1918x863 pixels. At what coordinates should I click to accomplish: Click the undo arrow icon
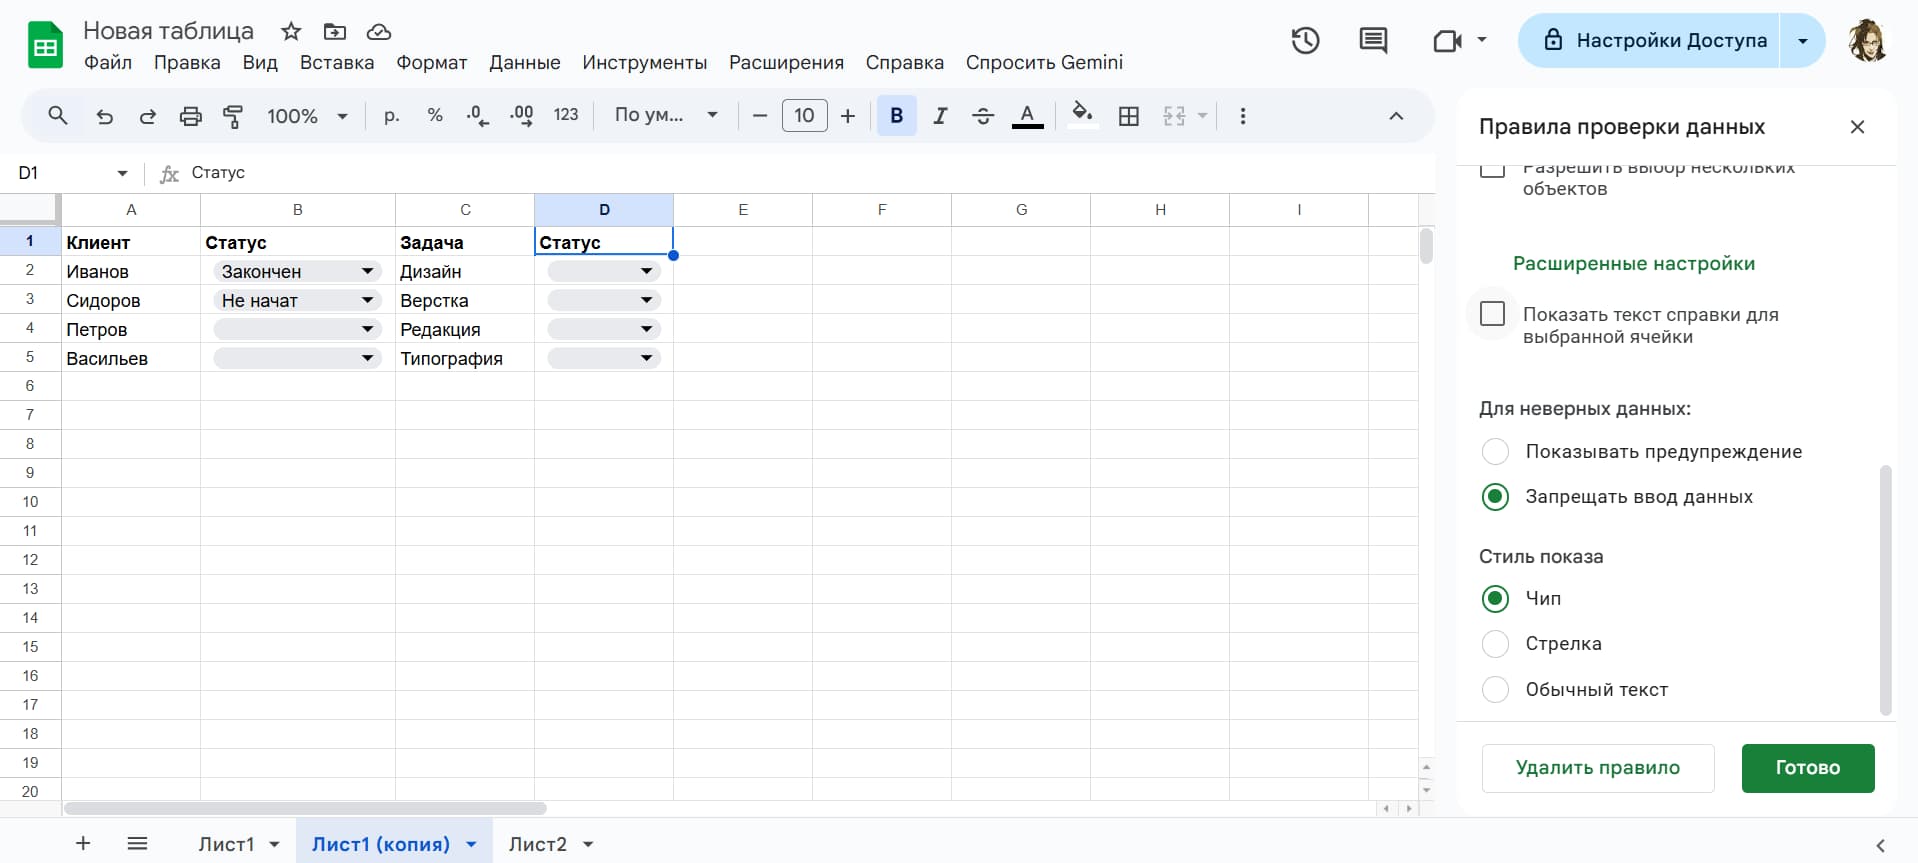[104, 116]
